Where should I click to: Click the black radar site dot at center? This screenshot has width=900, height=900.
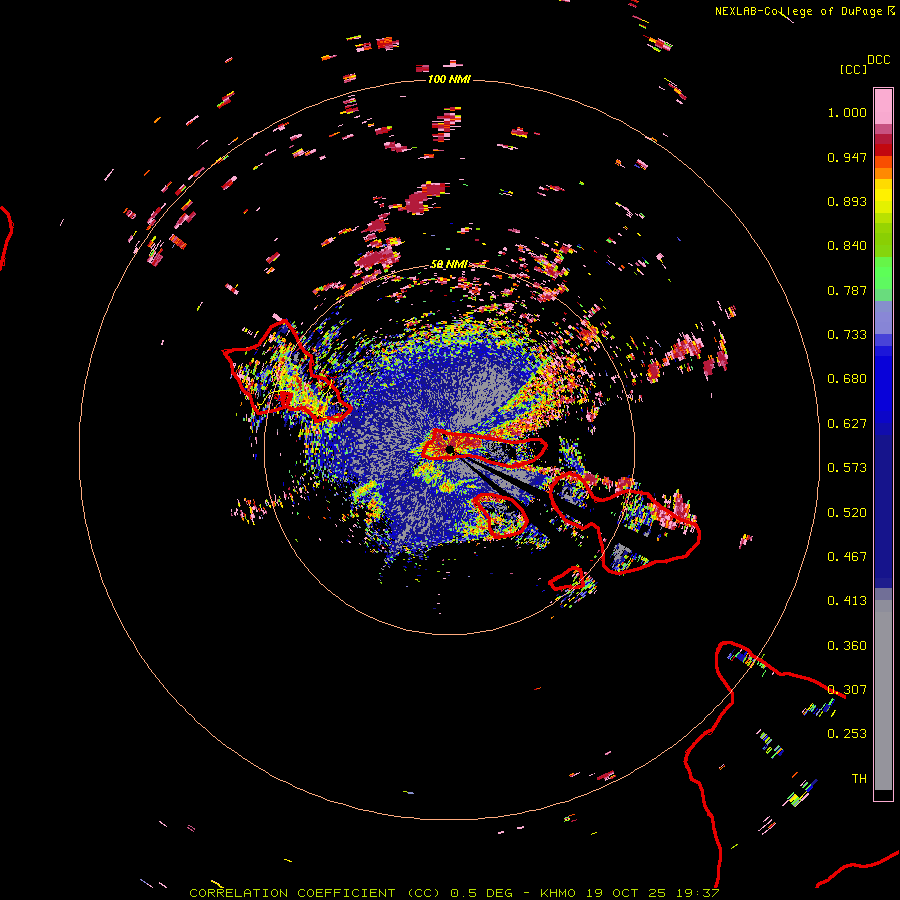450,449
